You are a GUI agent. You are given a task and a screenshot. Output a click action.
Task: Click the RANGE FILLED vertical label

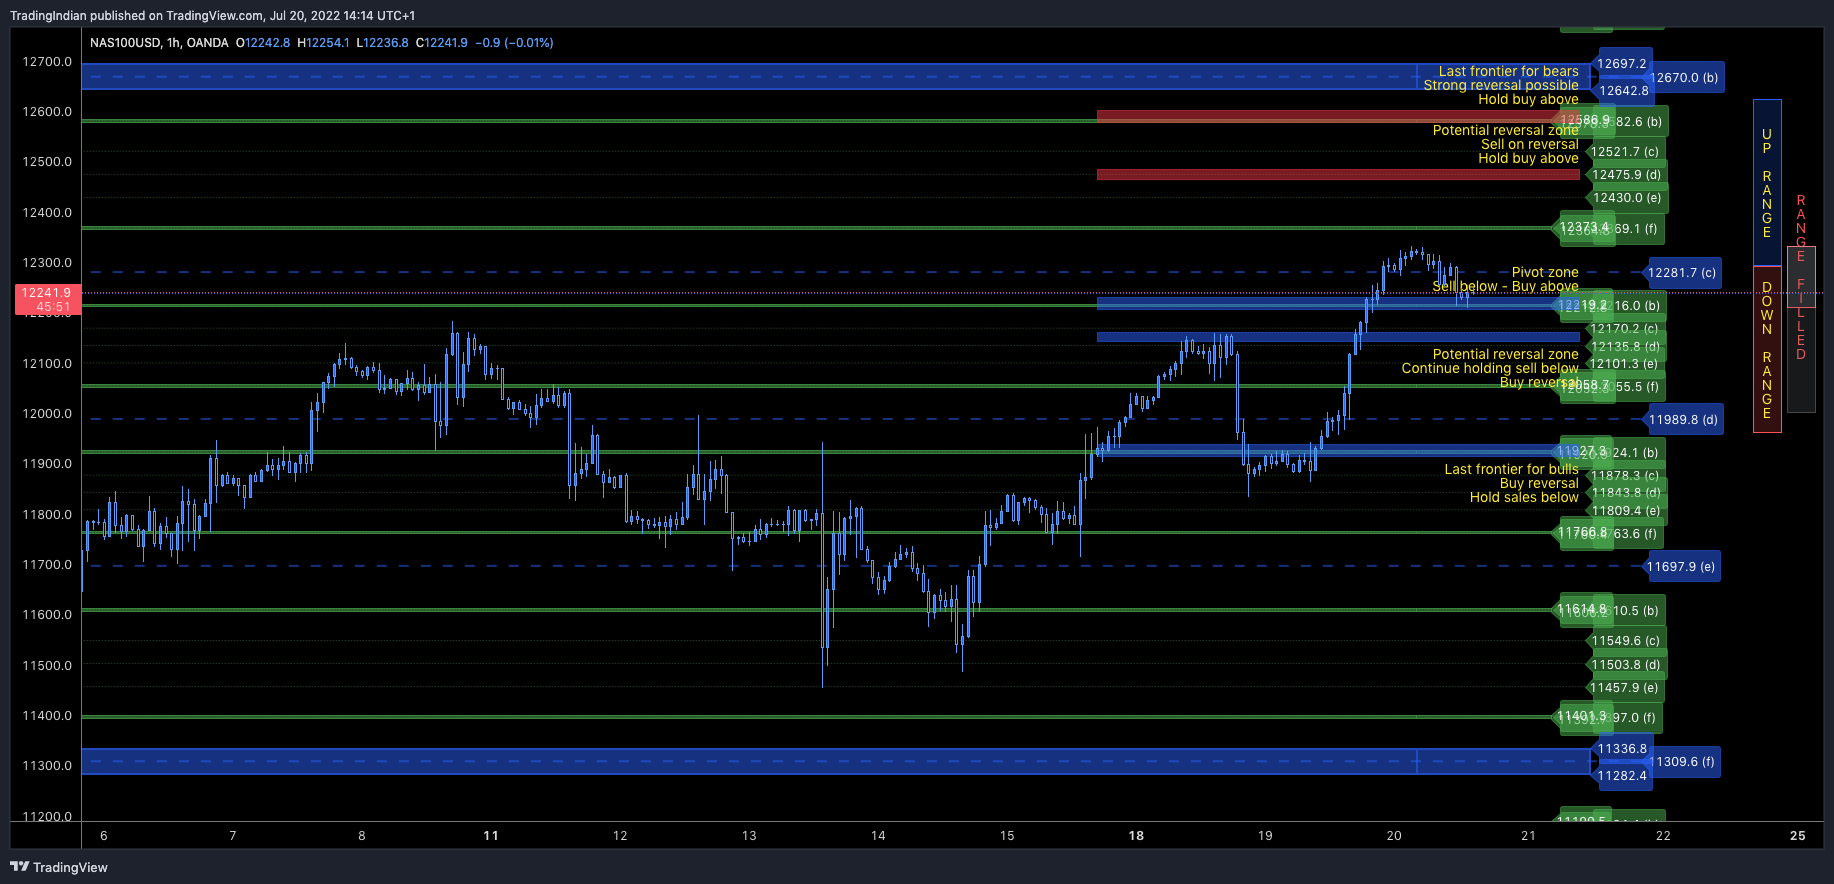pos(1801,278)
